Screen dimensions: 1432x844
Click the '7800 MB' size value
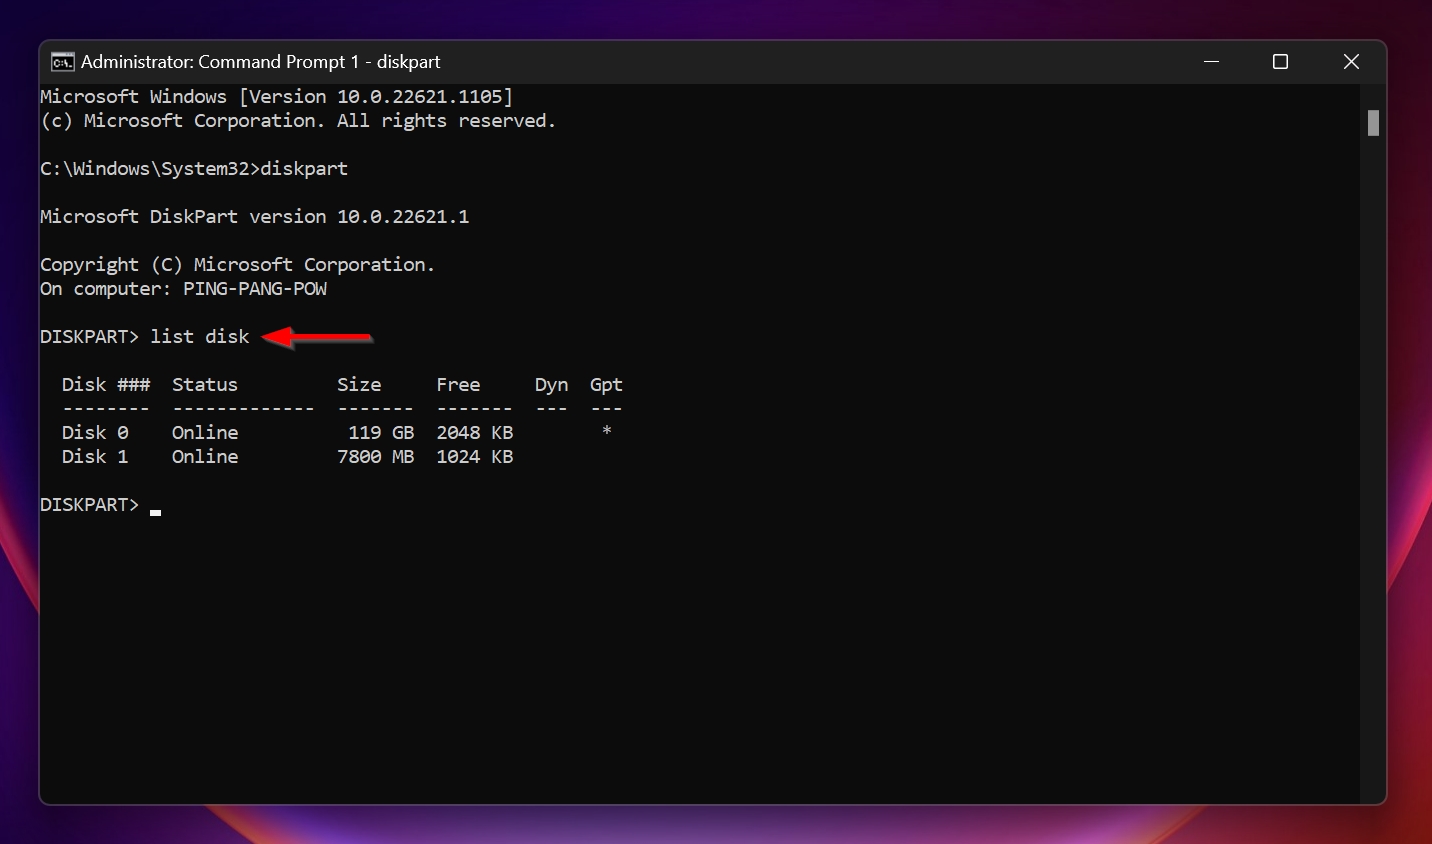click(375, 457)
